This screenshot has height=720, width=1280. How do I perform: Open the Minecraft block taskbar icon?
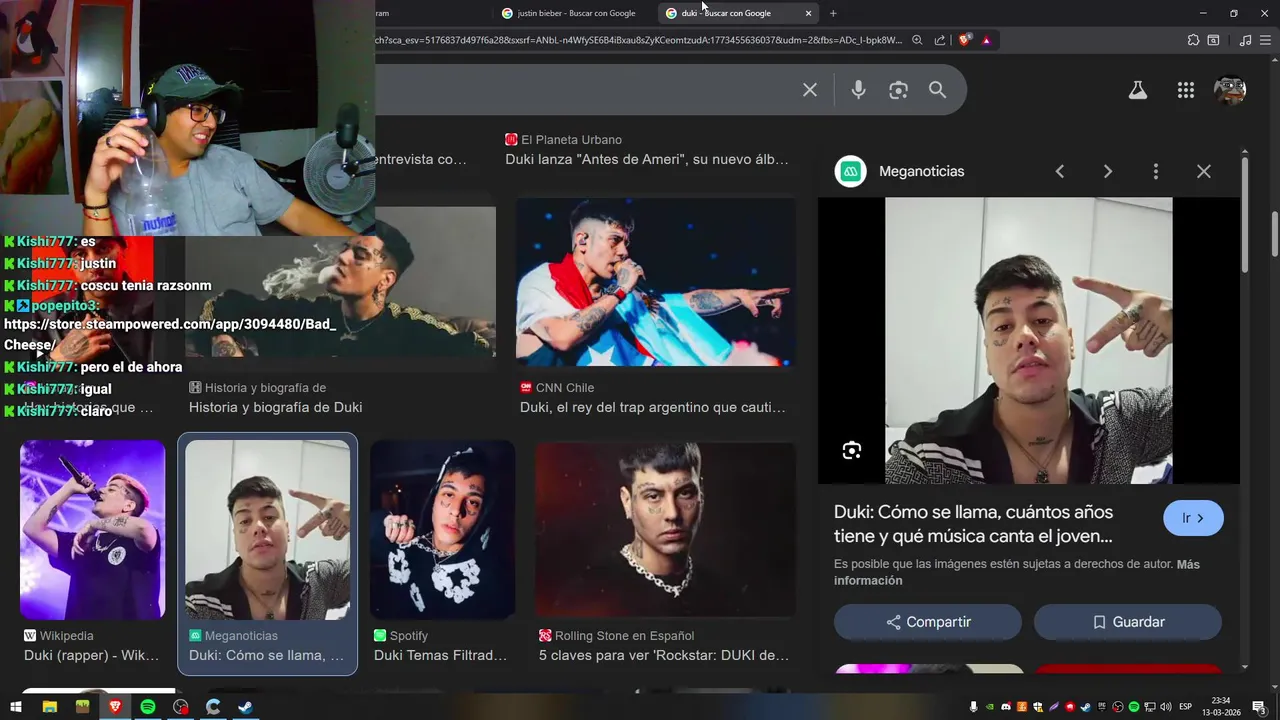click(x=82, y=707)
